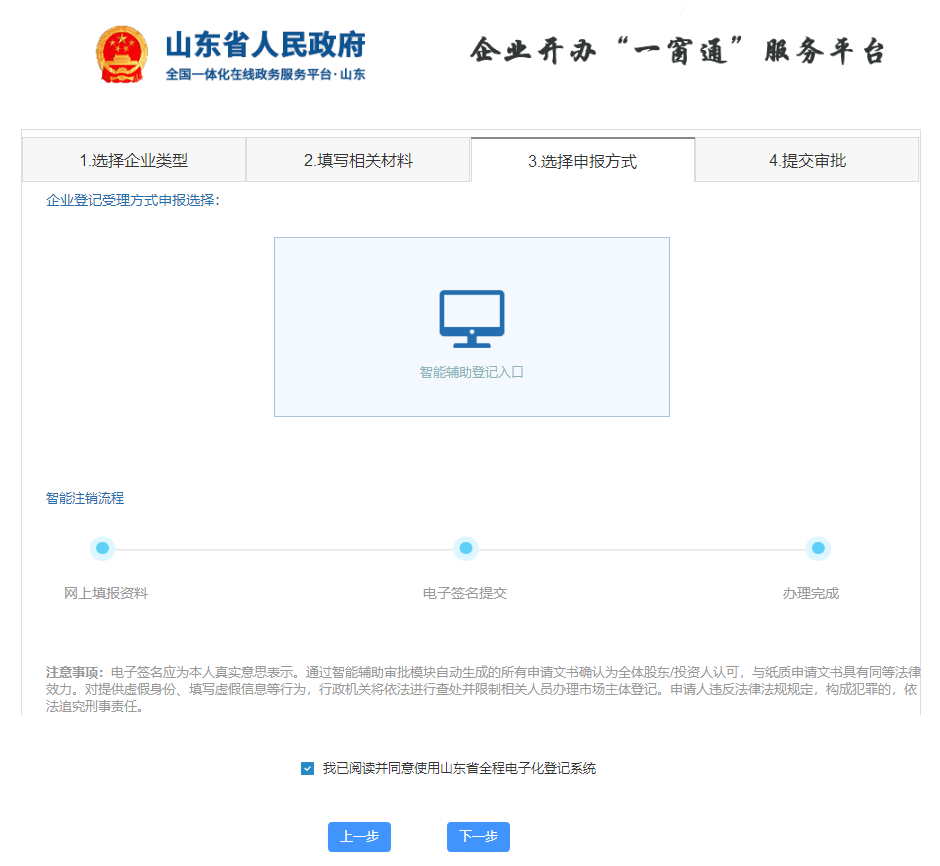Select the 3.选择申报方式 tab
The image size is (940, 866).
pyautogui.click(x=583, y=161)
